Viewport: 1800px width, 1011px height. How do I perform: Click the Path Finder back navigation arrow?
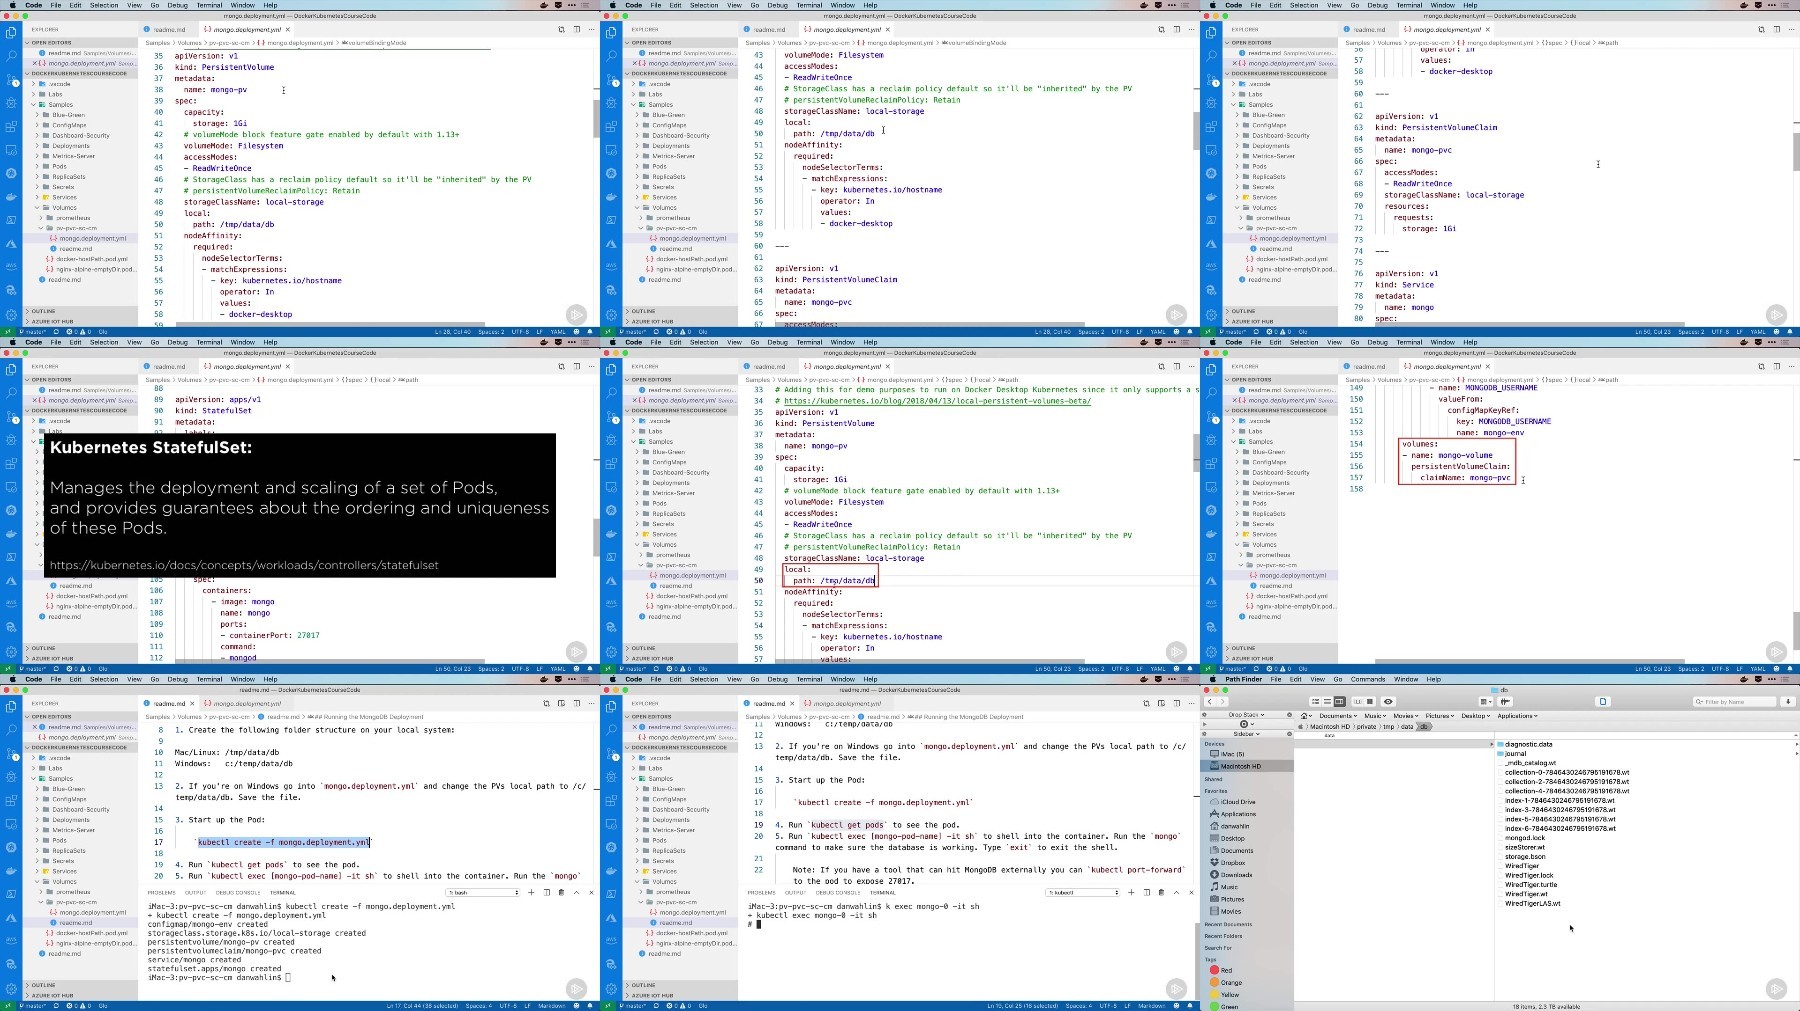coord(1209,702)
